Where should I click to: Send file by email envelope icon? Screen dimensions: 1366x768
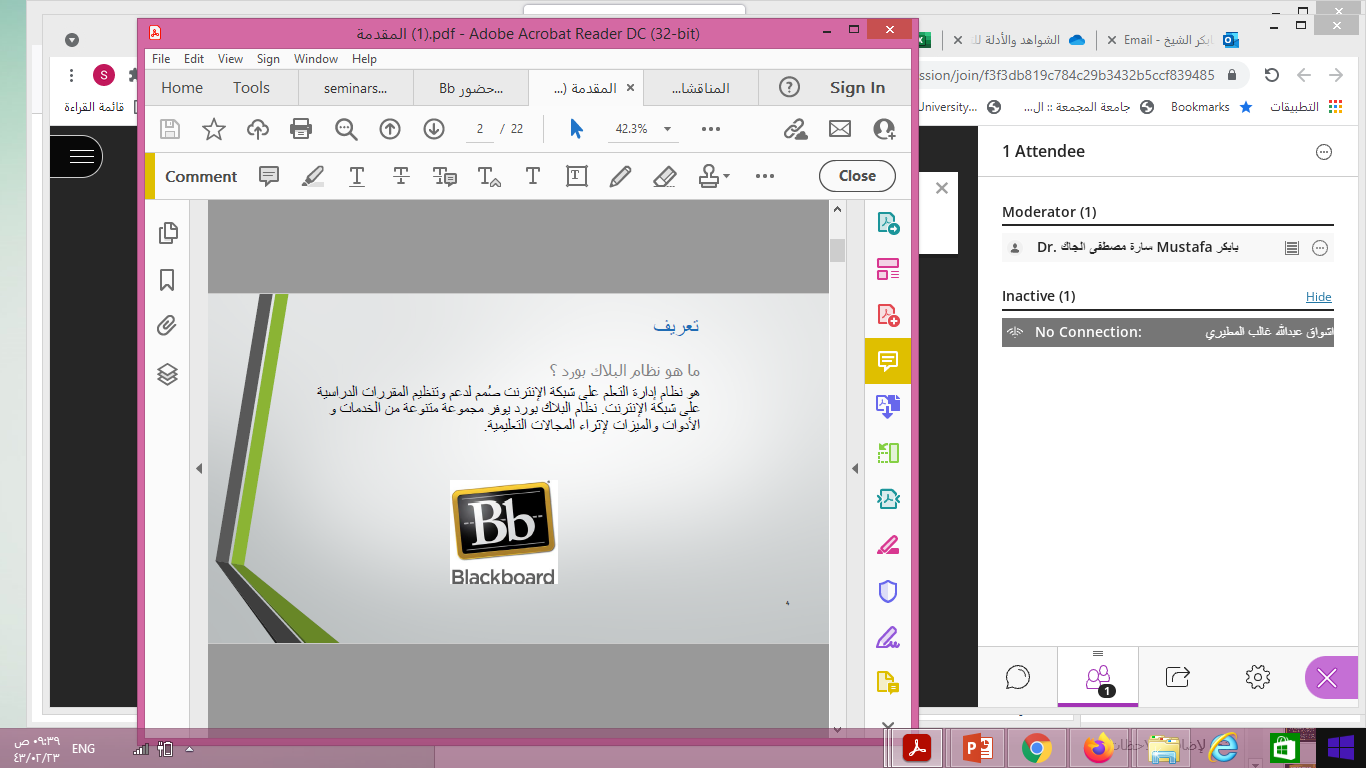pyautogui.click(x=840, y=129)
